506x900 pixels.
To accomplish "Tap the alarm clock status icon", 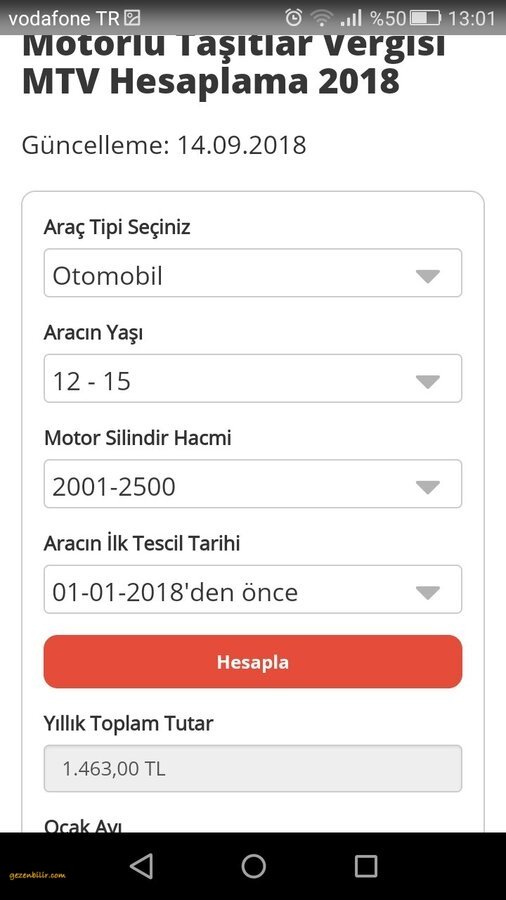I will point(294,18).
